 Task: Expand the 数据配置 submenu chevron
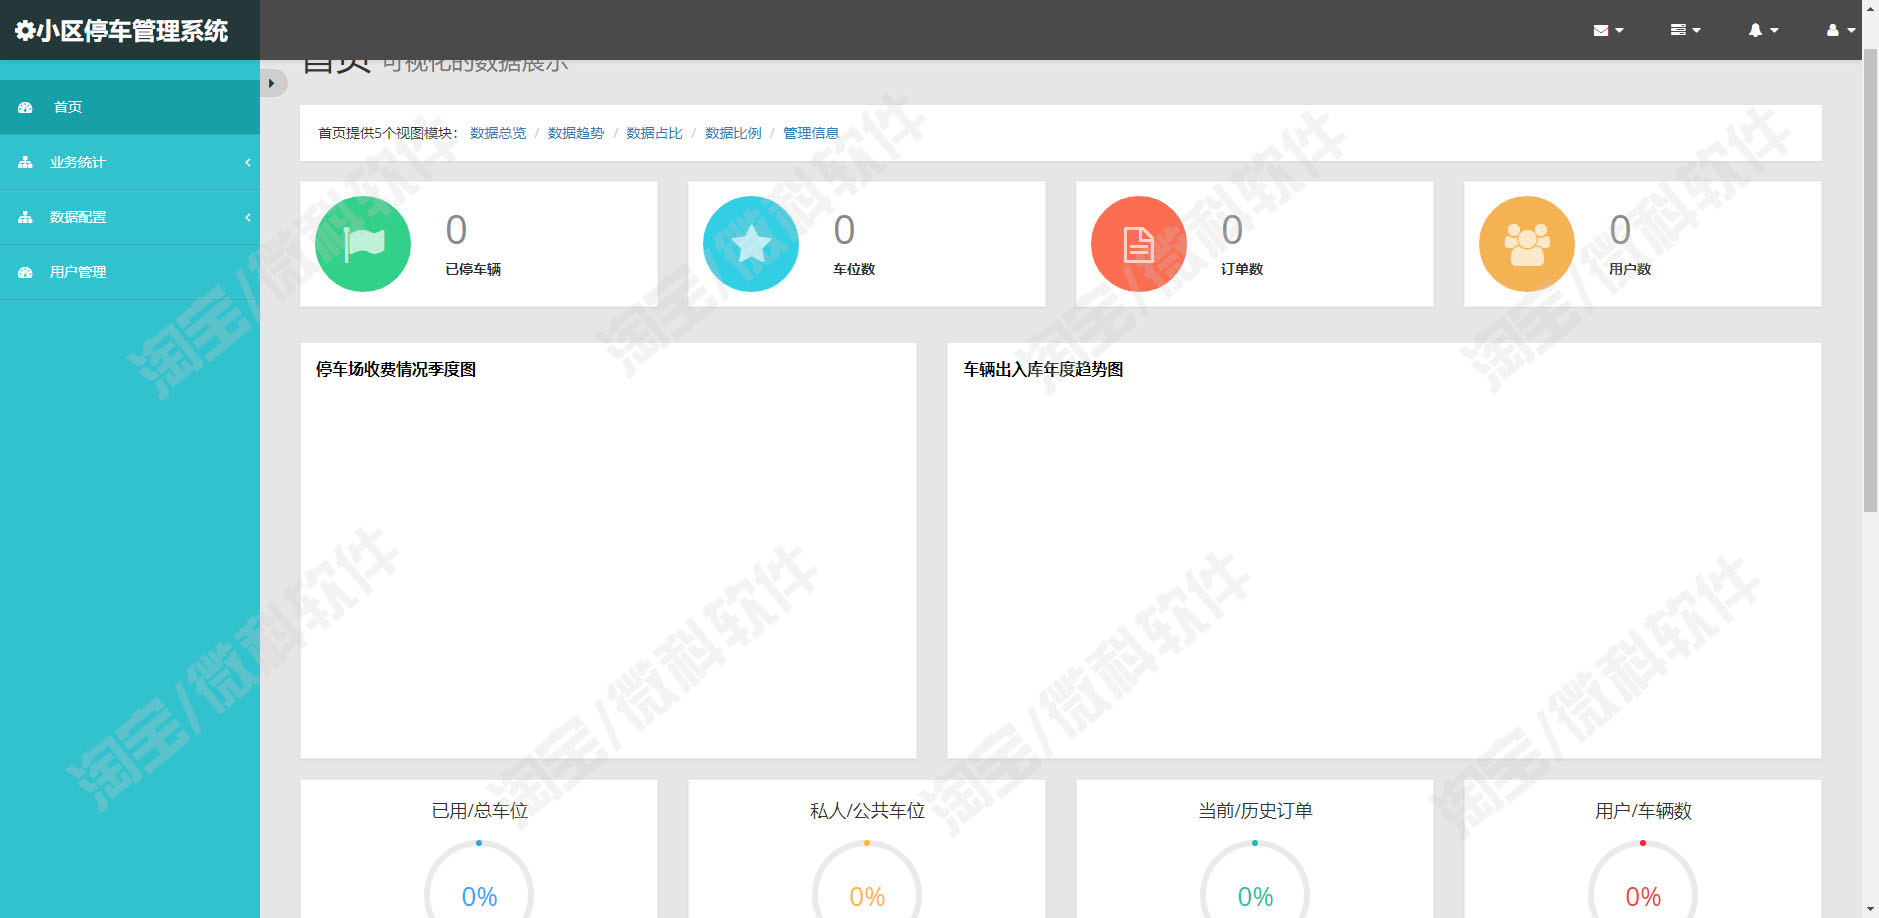coord(248,217)
